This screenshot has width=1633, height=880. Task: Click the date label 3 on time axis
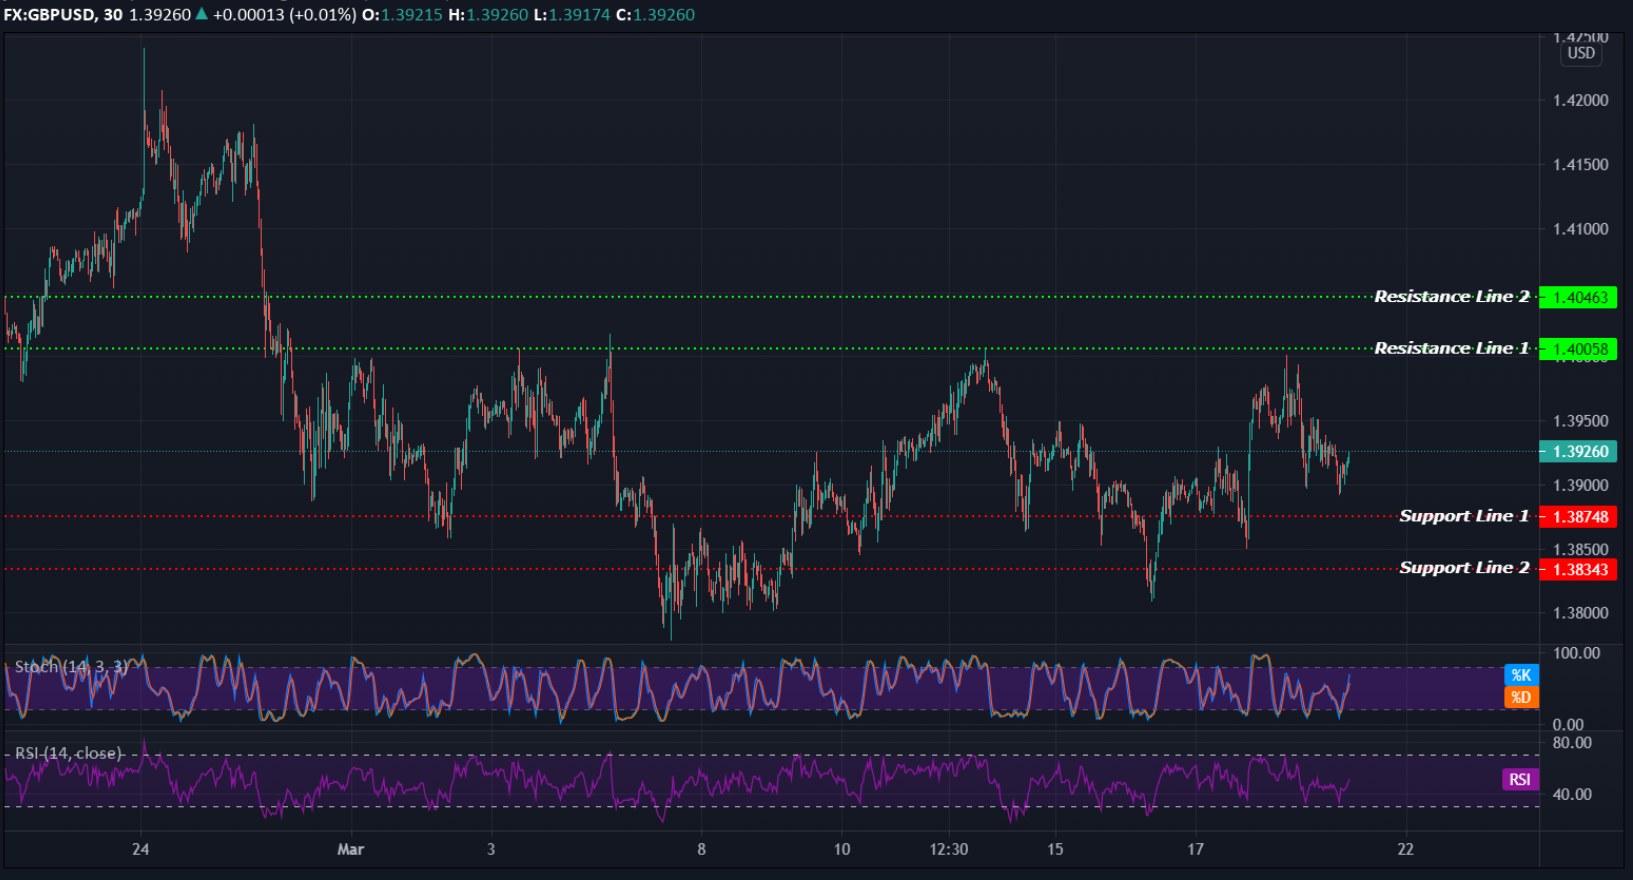[x=491, y=849]
